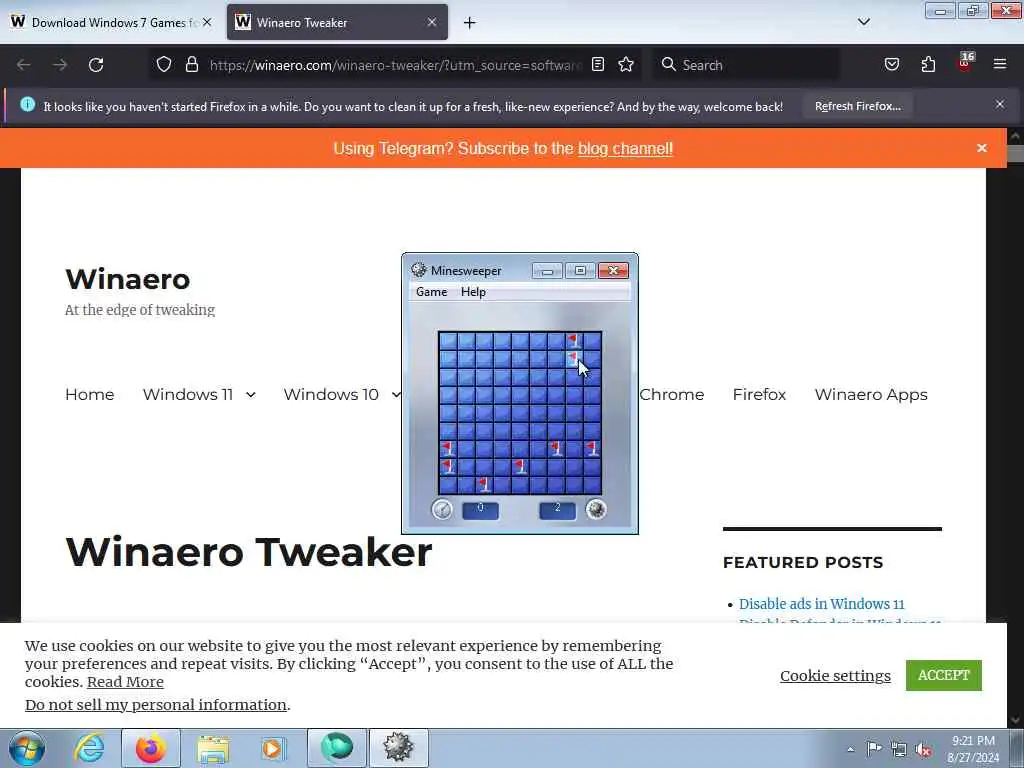
Task: Open the Extensions puzzle icon
Action: tap(928, 64)
